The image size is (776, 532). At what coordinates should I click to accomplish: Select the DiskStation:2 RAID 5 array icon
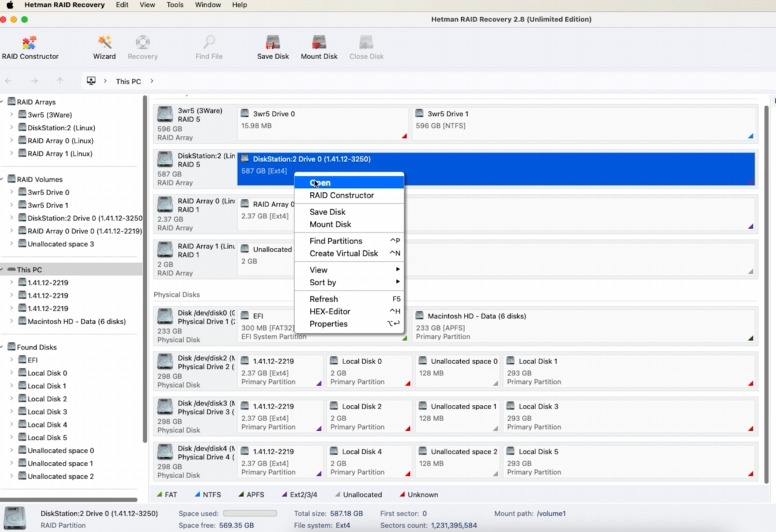(x=165, y=159)
